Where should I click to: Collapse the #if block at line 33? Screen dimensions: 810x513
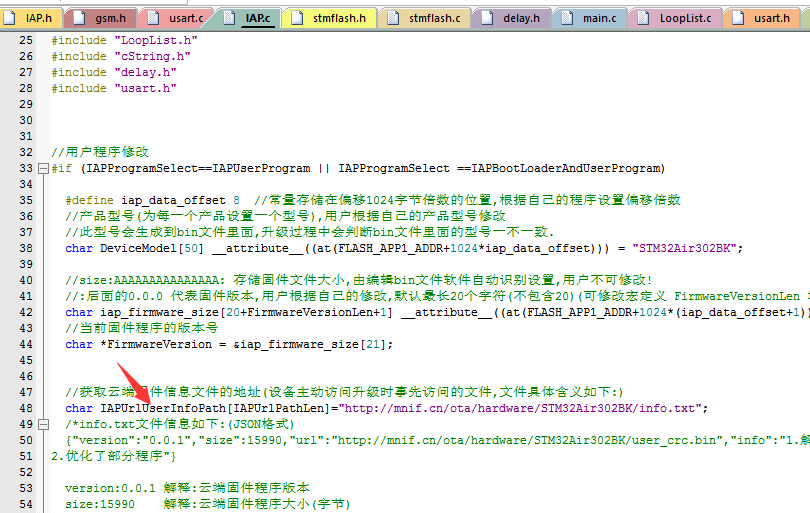point(43,168)
